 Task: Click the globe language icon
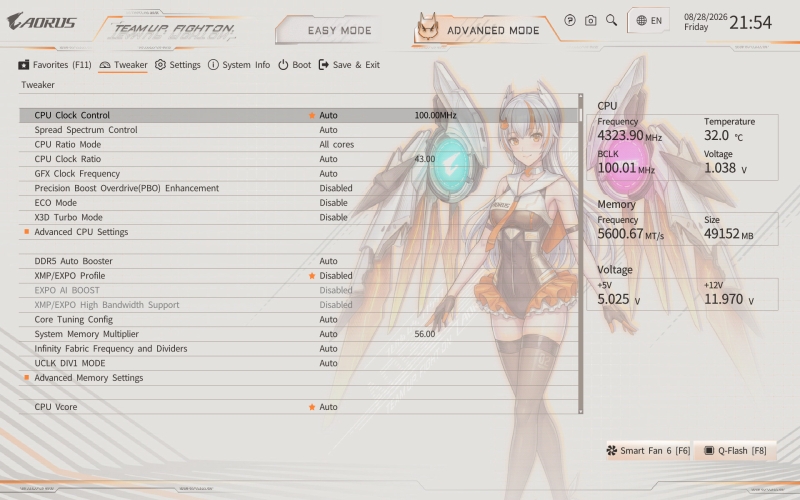(641, 20)
